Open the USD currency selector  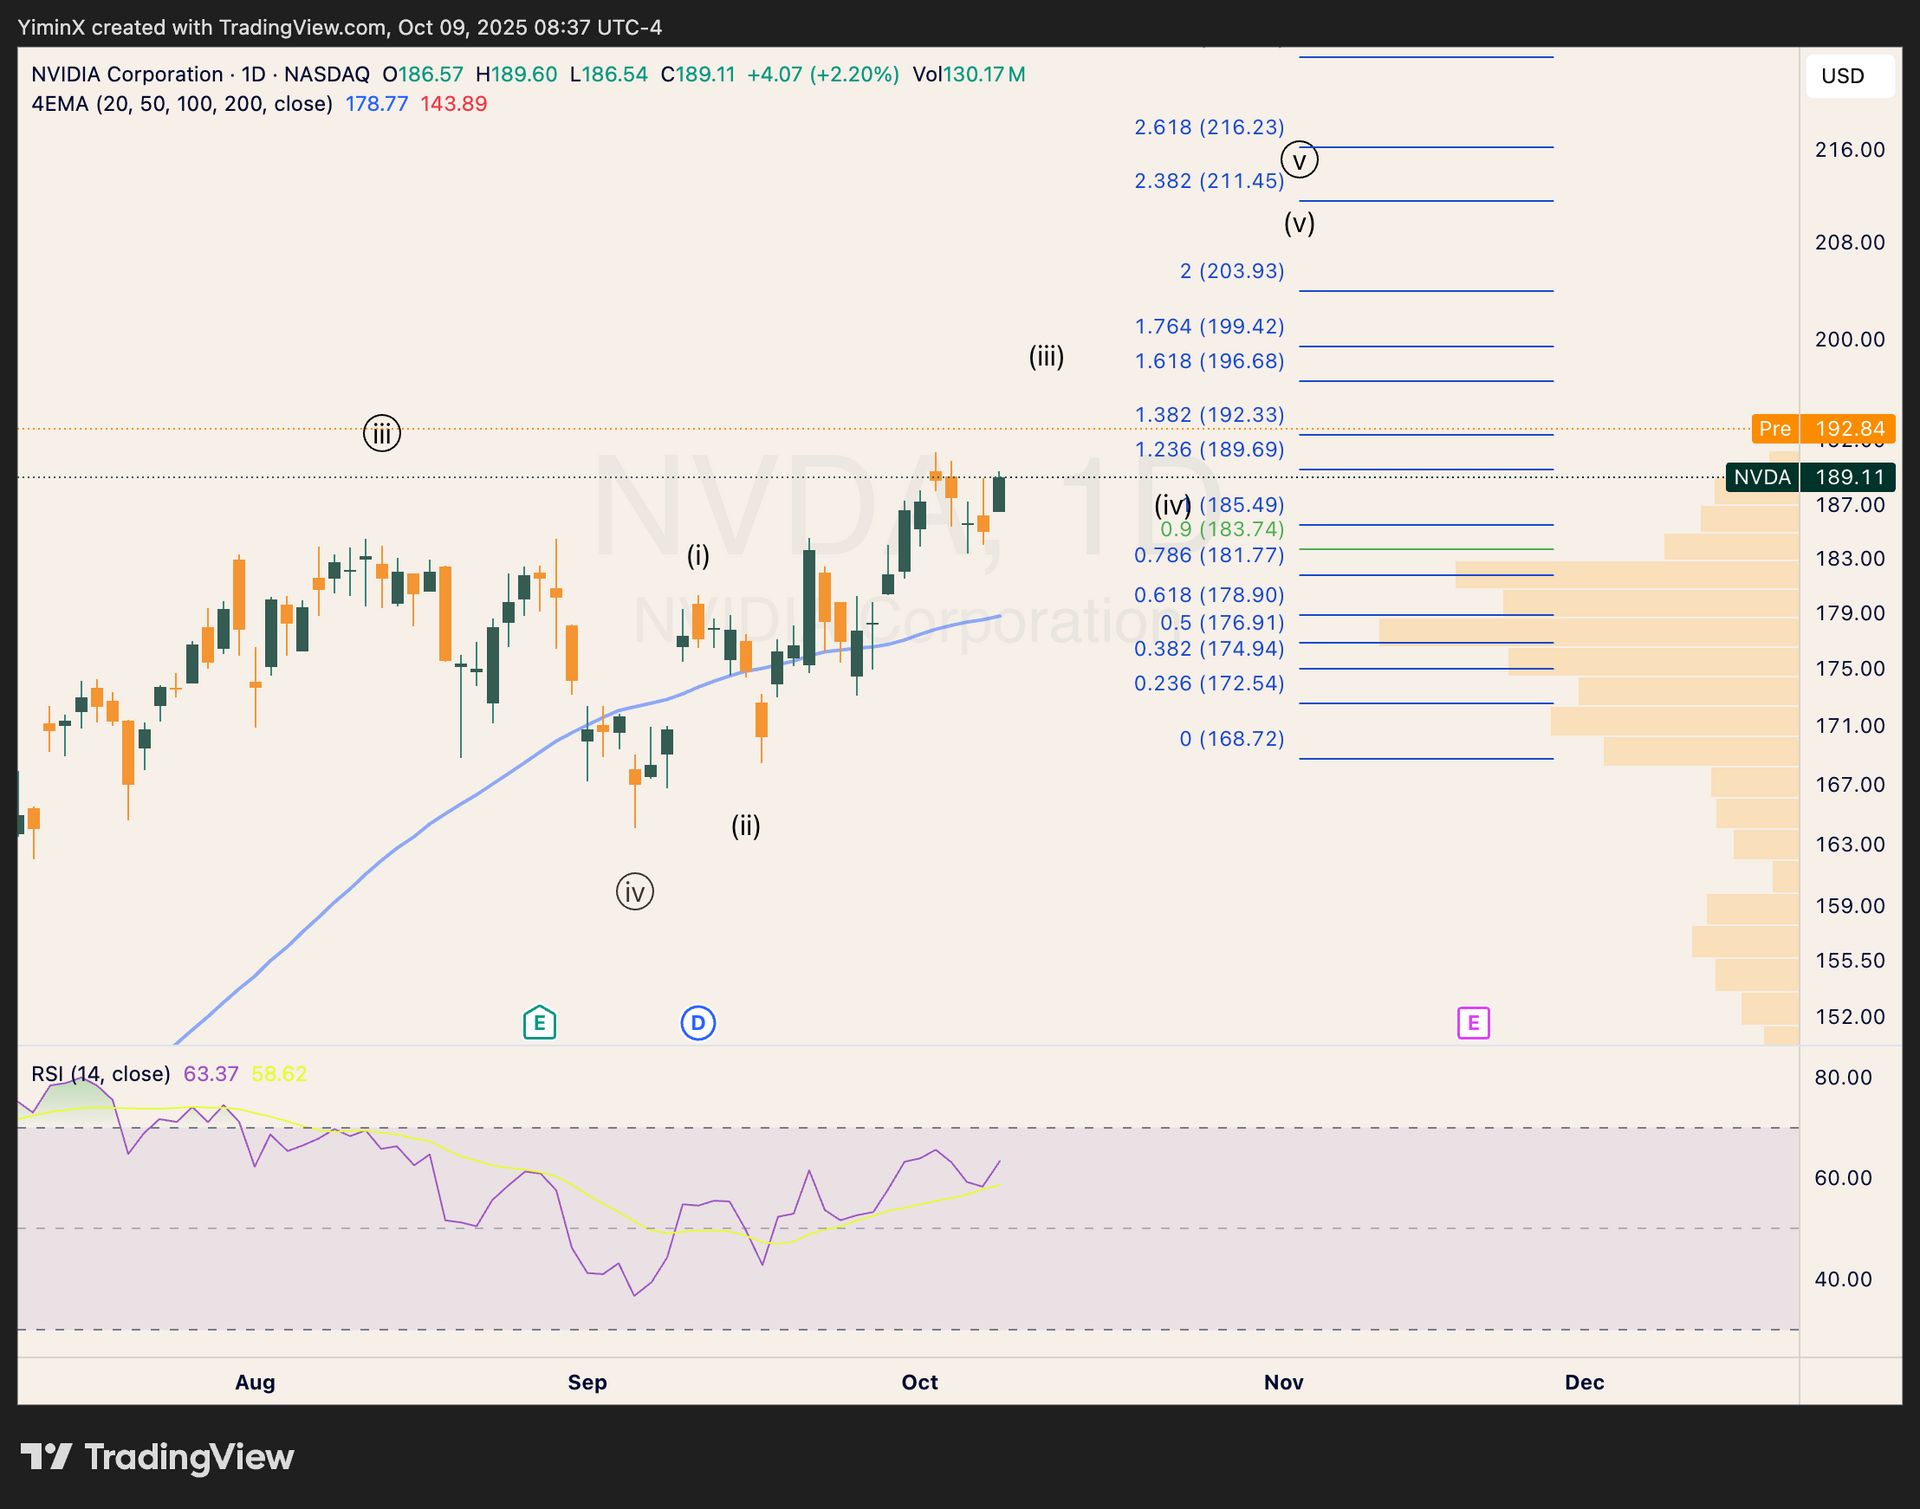[1849, 76]
